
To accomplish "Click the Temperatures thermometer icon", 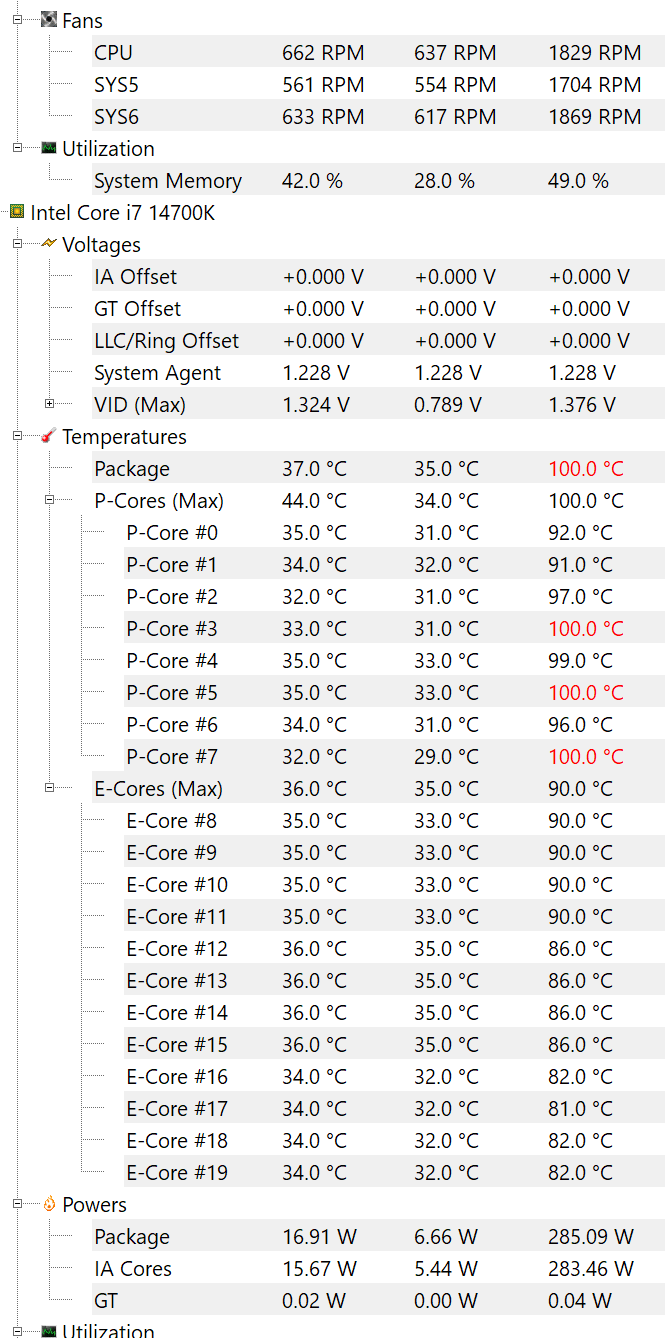I will tap(49, 436).
